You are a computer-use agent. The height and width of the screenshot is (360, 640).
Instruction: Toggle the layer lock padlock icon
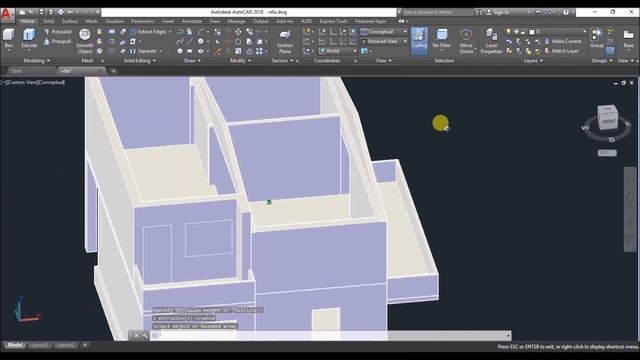tap(523, 31)
